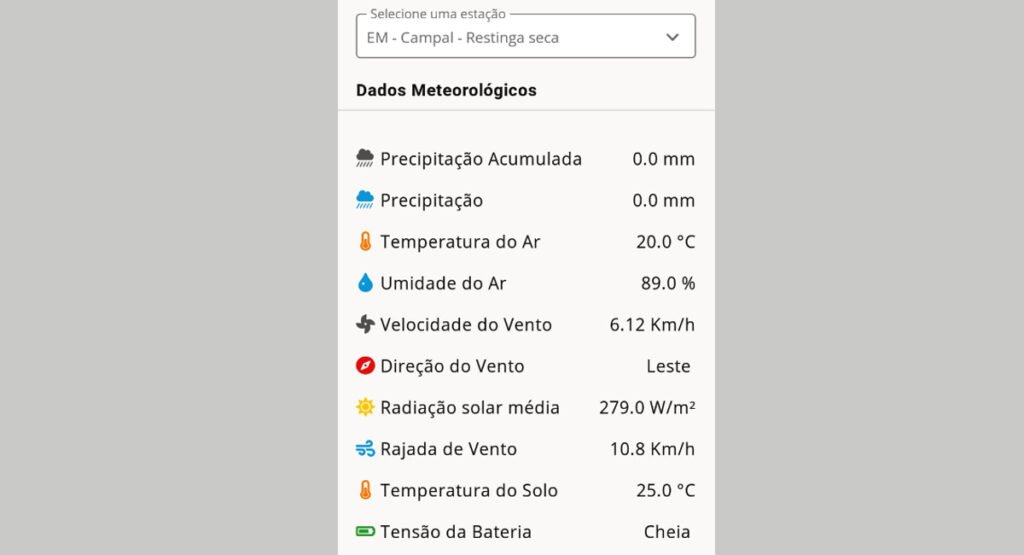
Task: Click the 'Leste' wind direction value
Action: (668, 366)
